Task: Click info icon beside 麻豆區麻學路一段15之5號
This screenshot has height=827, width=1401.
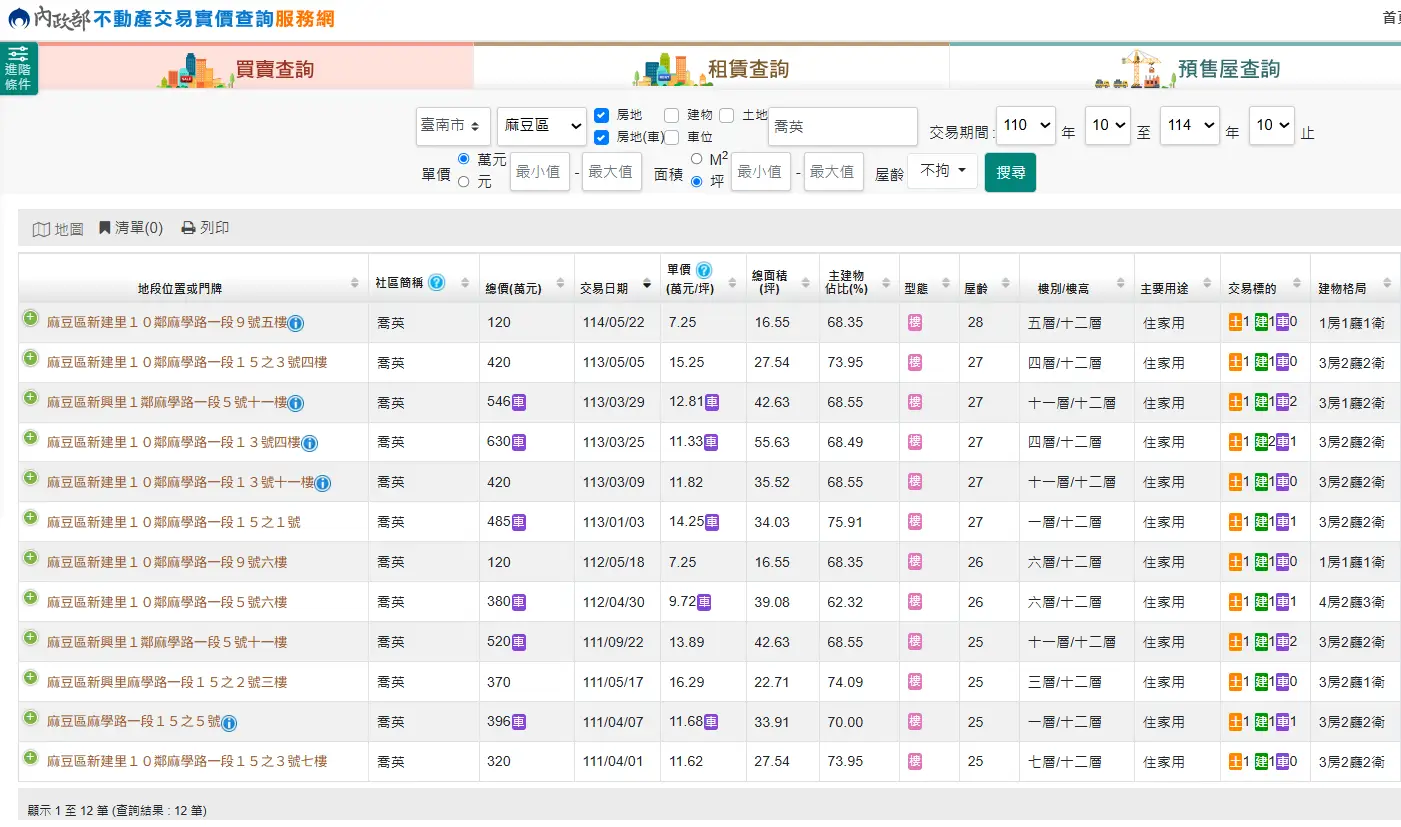Action: [229, 723]
